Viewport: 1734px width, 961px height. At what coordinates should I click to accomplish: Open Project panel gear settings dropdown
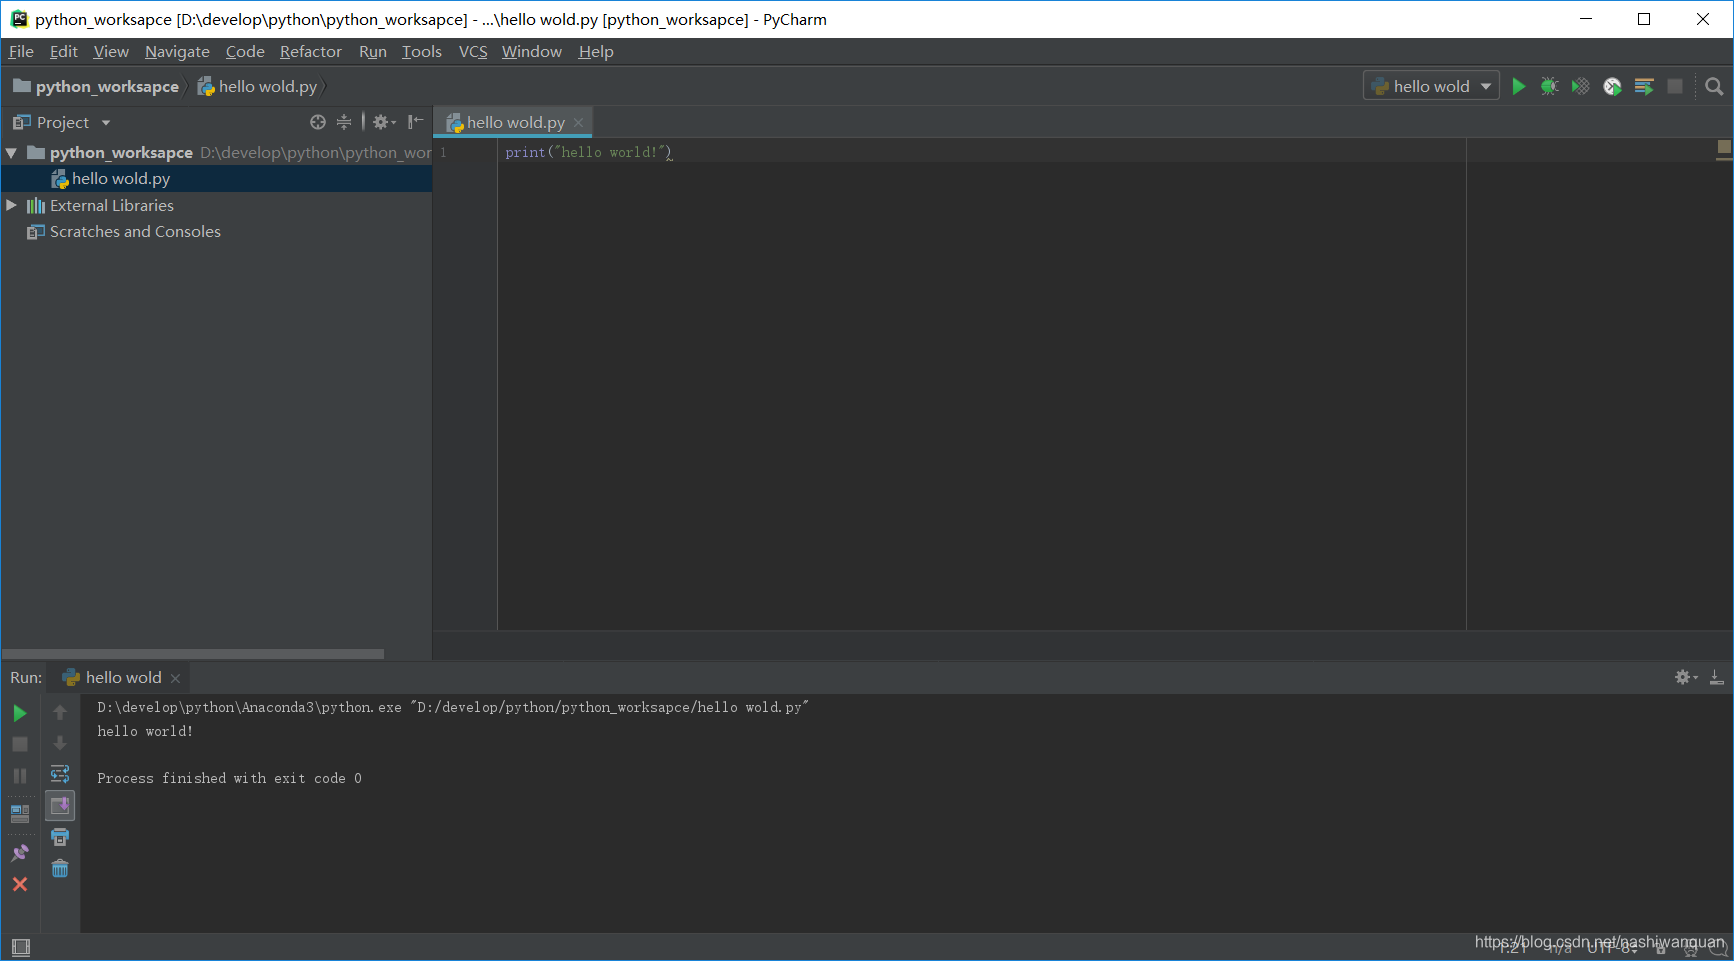coord(384,122)
